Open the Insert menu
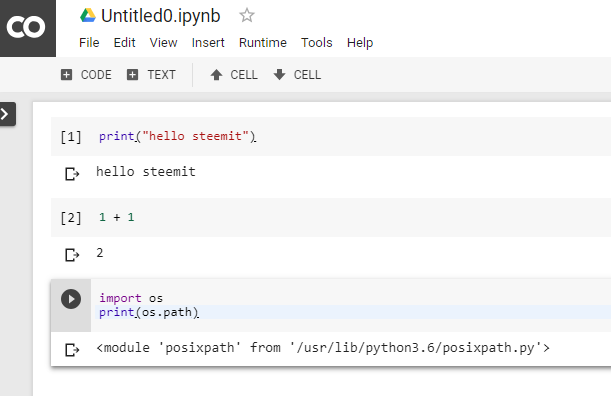Image resolution: width=611 pixels, height=396 pixels. tap(208, 42)
